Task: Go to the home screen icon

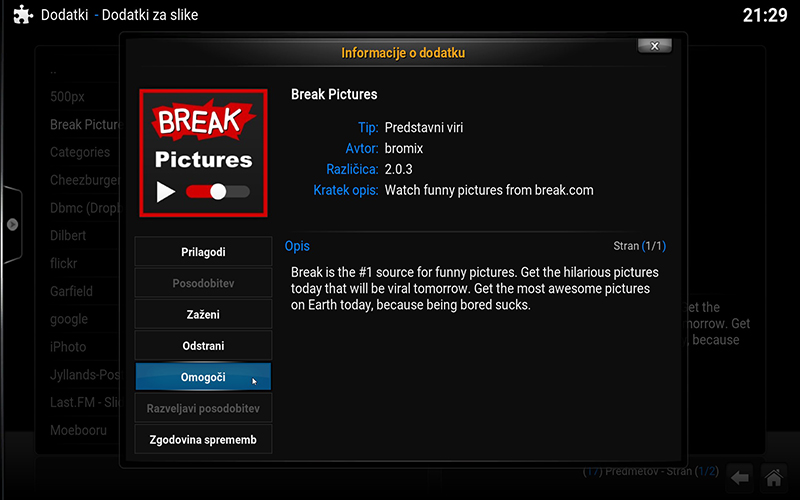Action: click(773, 476)
